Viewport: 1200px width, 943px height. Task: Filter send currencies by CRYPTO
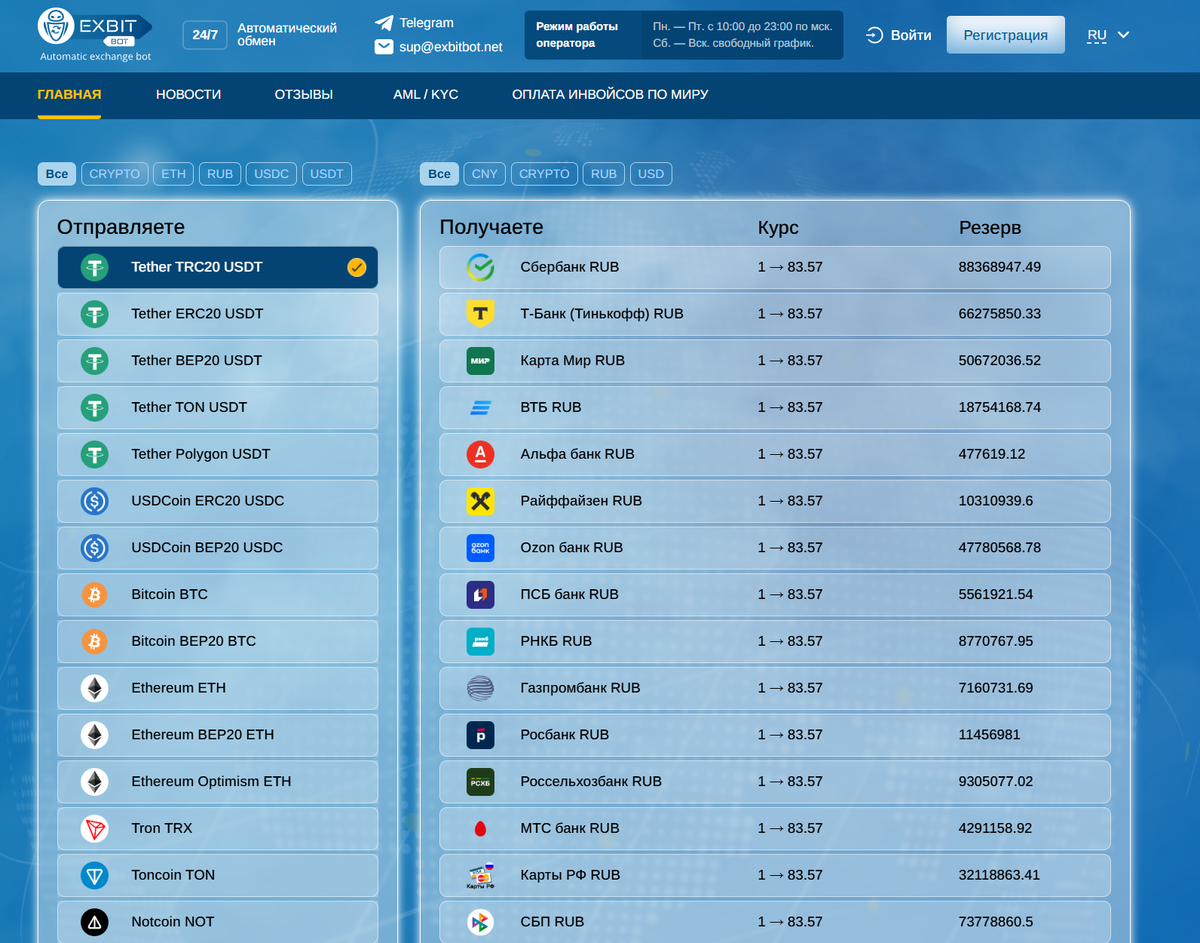(115, 174)
